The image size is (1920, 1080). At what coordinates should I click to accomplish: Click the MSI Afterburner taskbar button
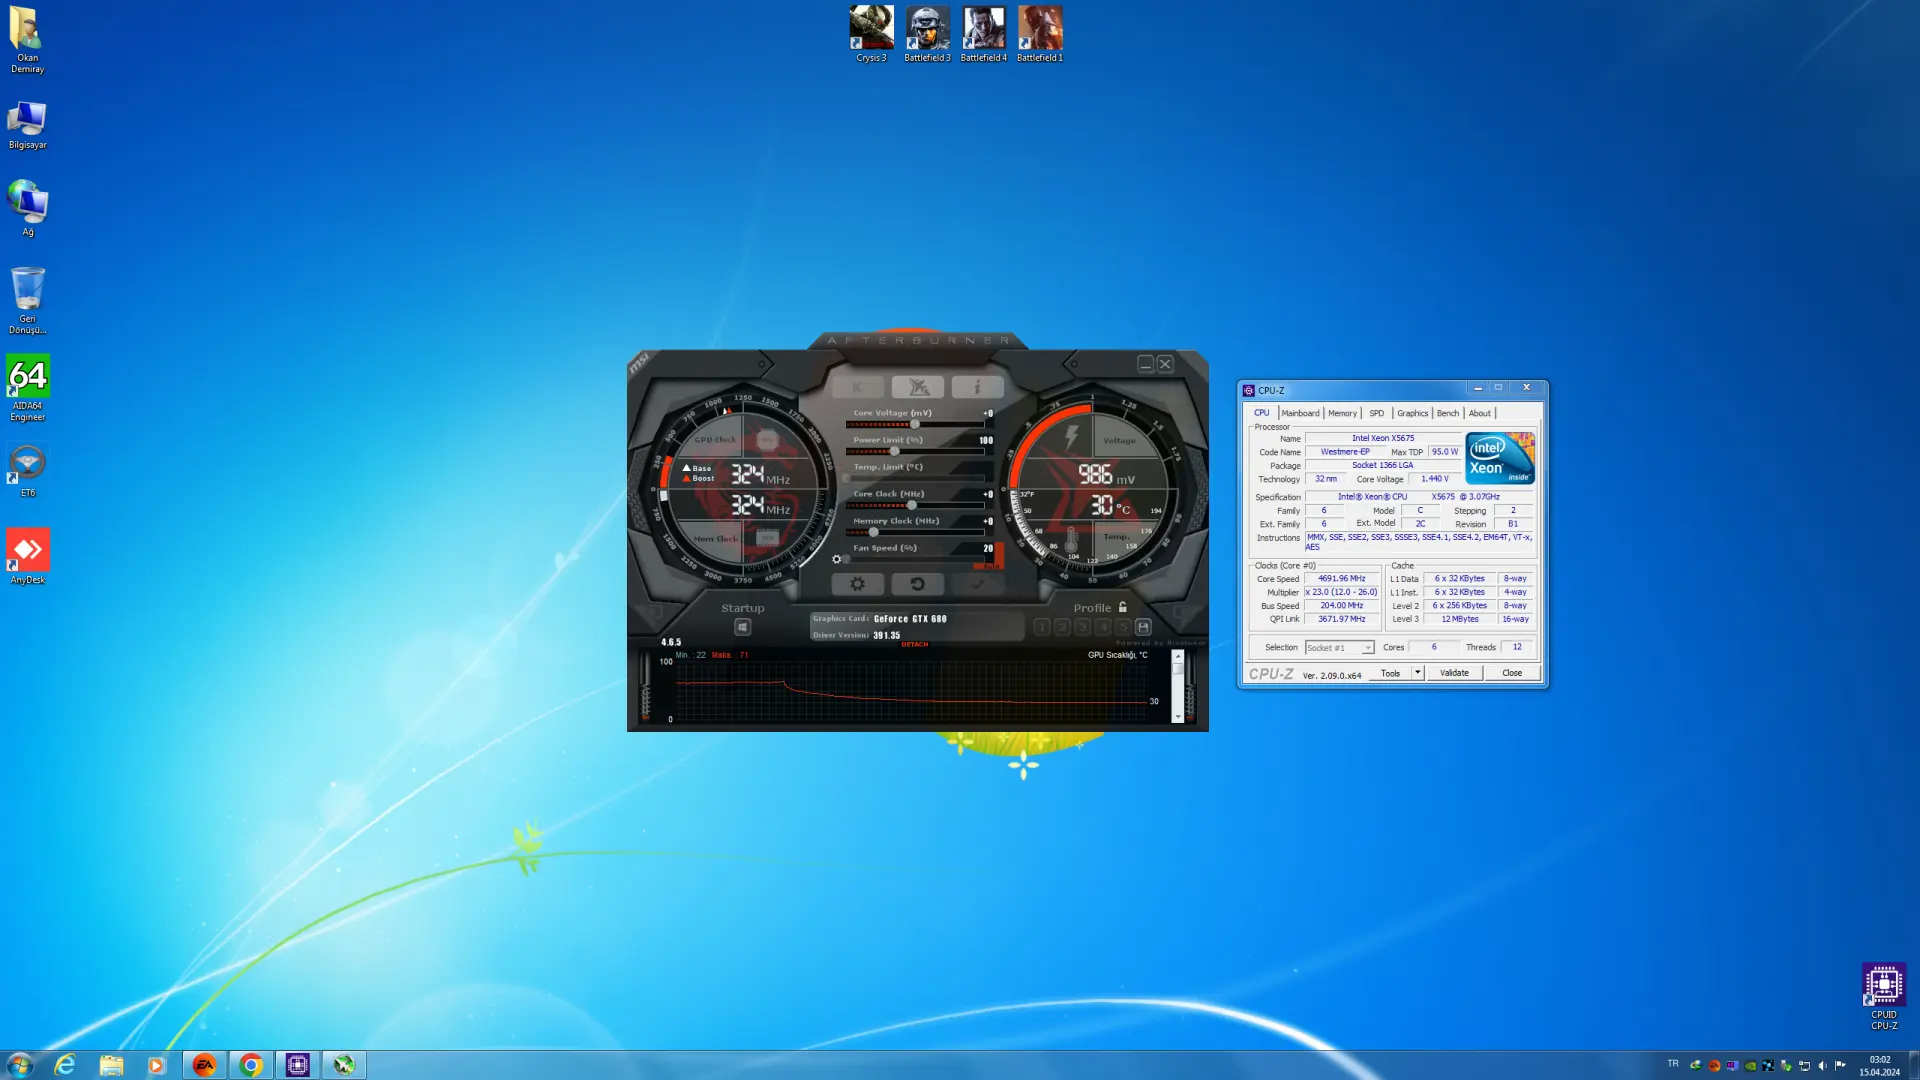tap(344, 1065)
